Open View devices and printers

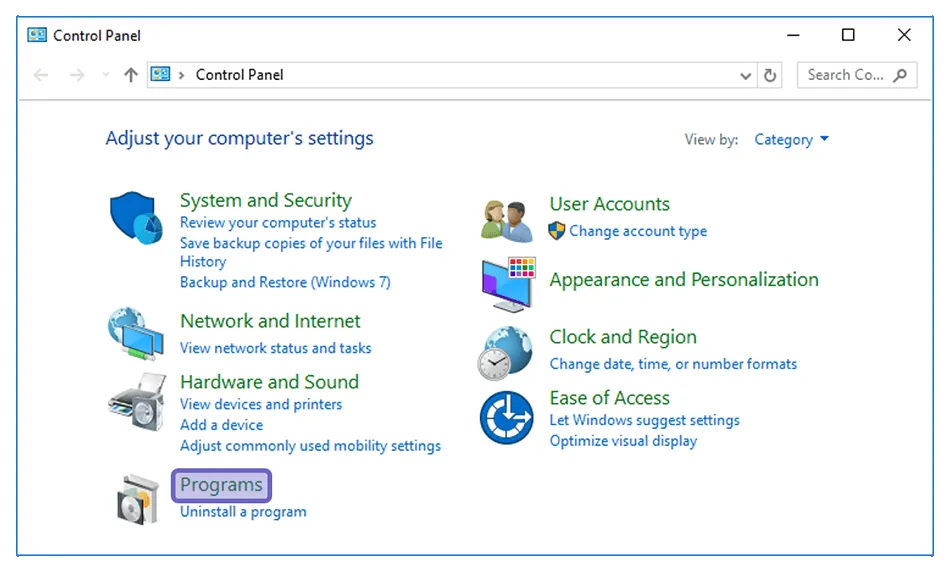261,404
